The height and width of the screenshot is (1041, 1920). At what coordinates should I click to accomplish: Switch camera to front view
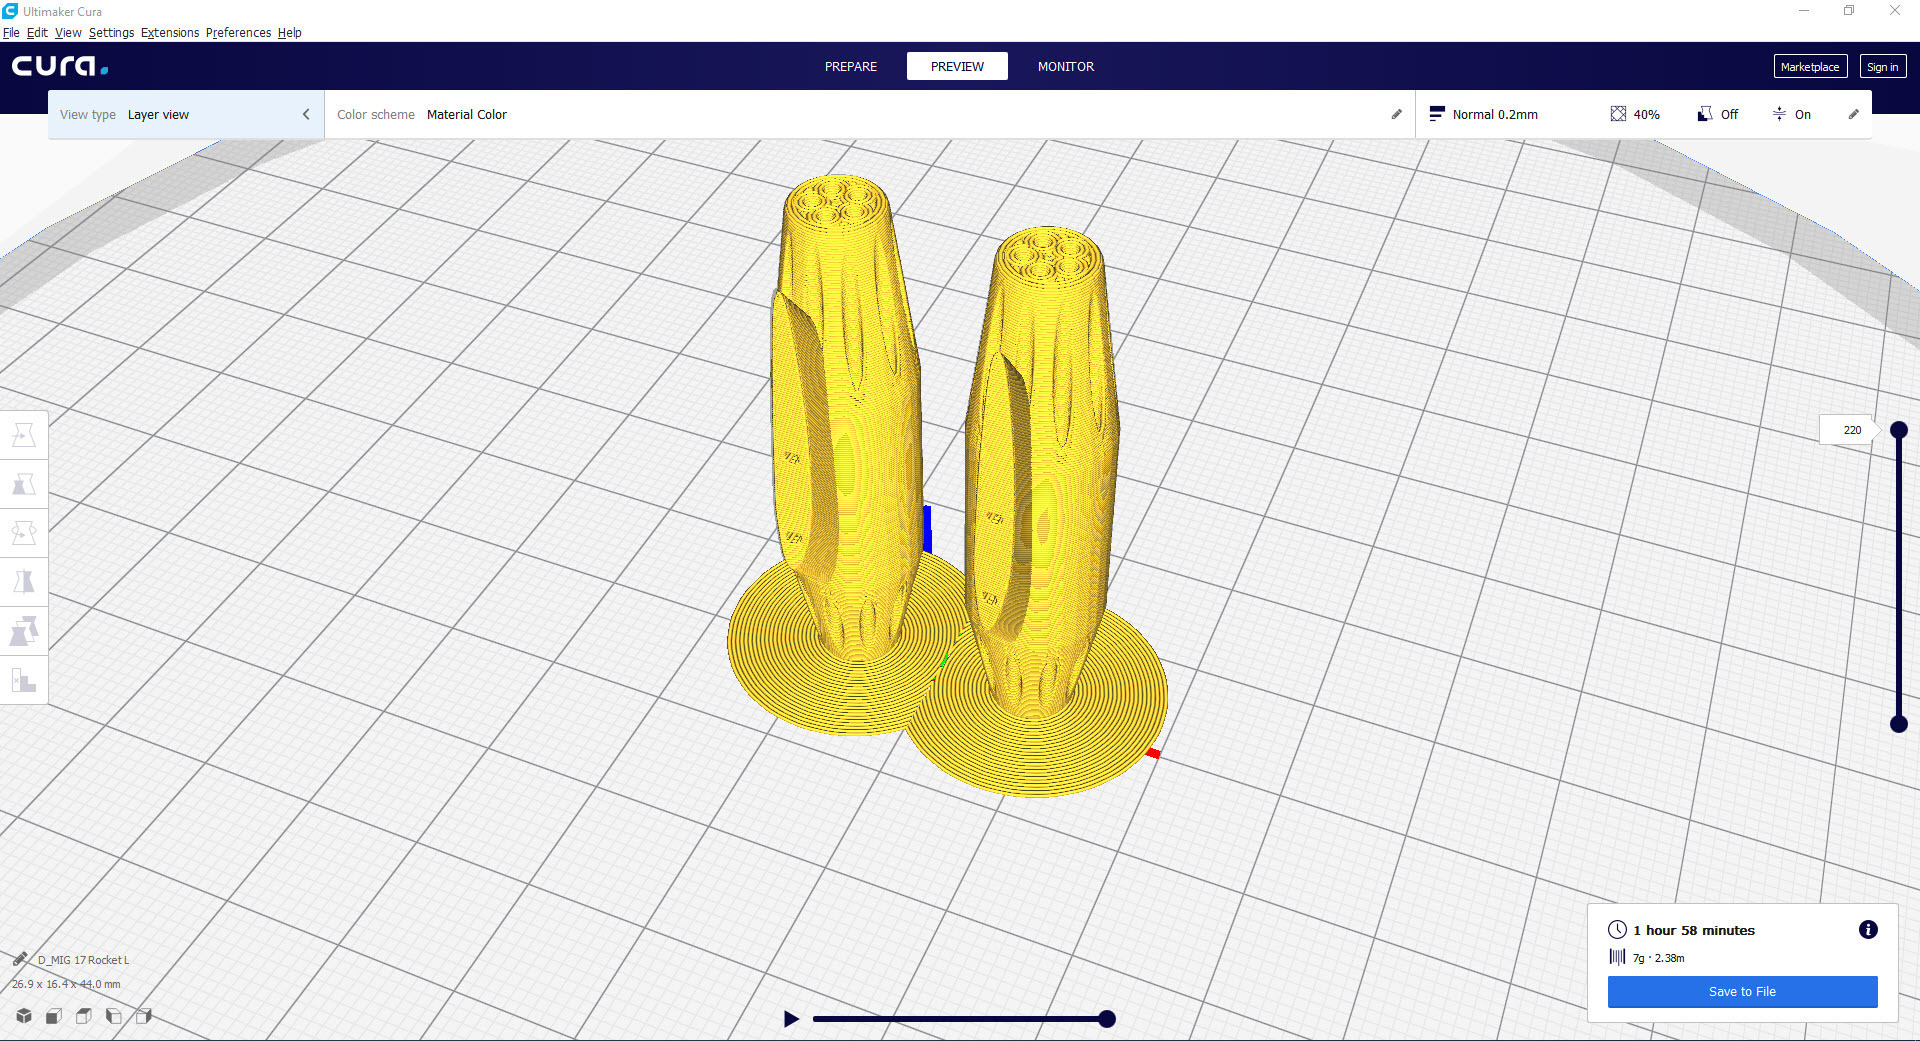point(54,1016)
